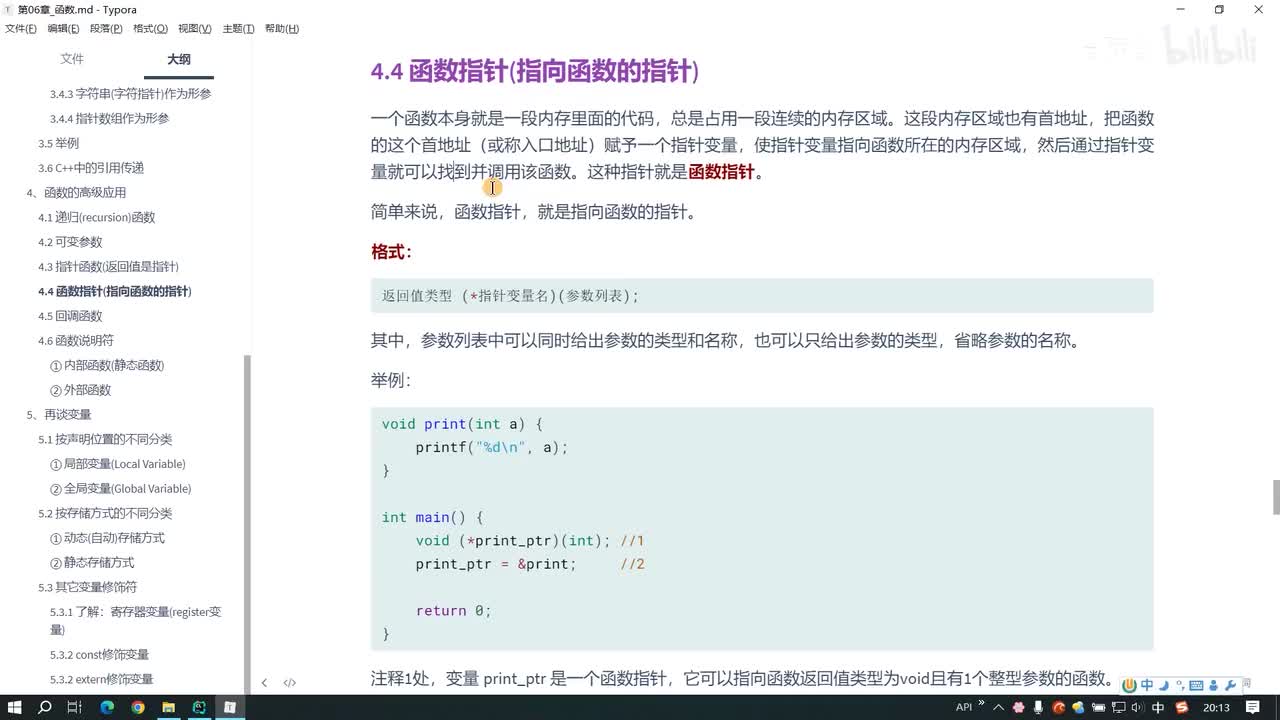Open the 主题(T) menu
The image size is (1280, 720).
pos(238,29)
